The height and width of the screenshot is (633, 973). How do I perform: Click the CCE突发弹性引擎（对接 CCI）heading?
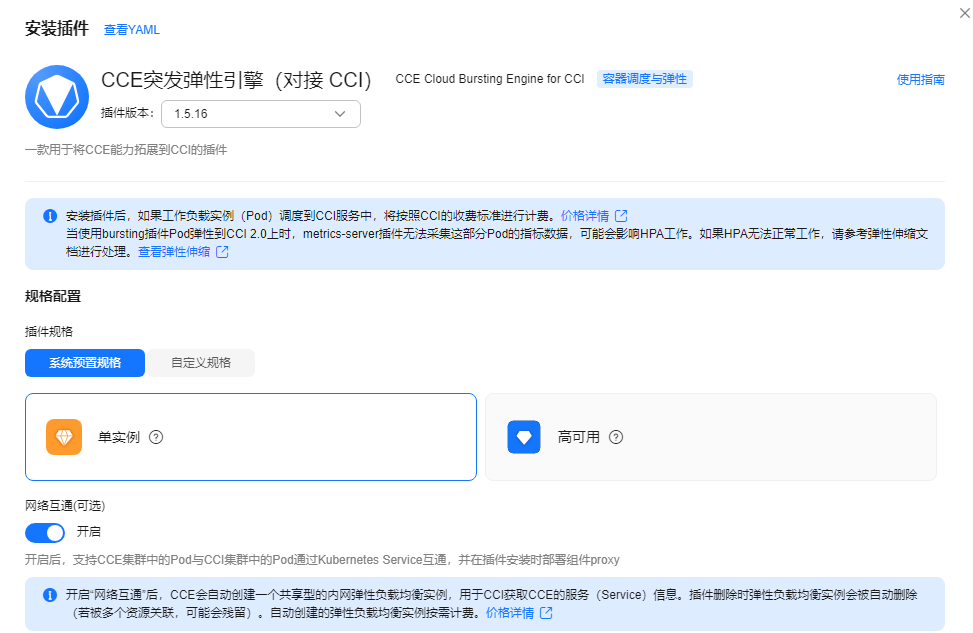[x=236, y=80]
